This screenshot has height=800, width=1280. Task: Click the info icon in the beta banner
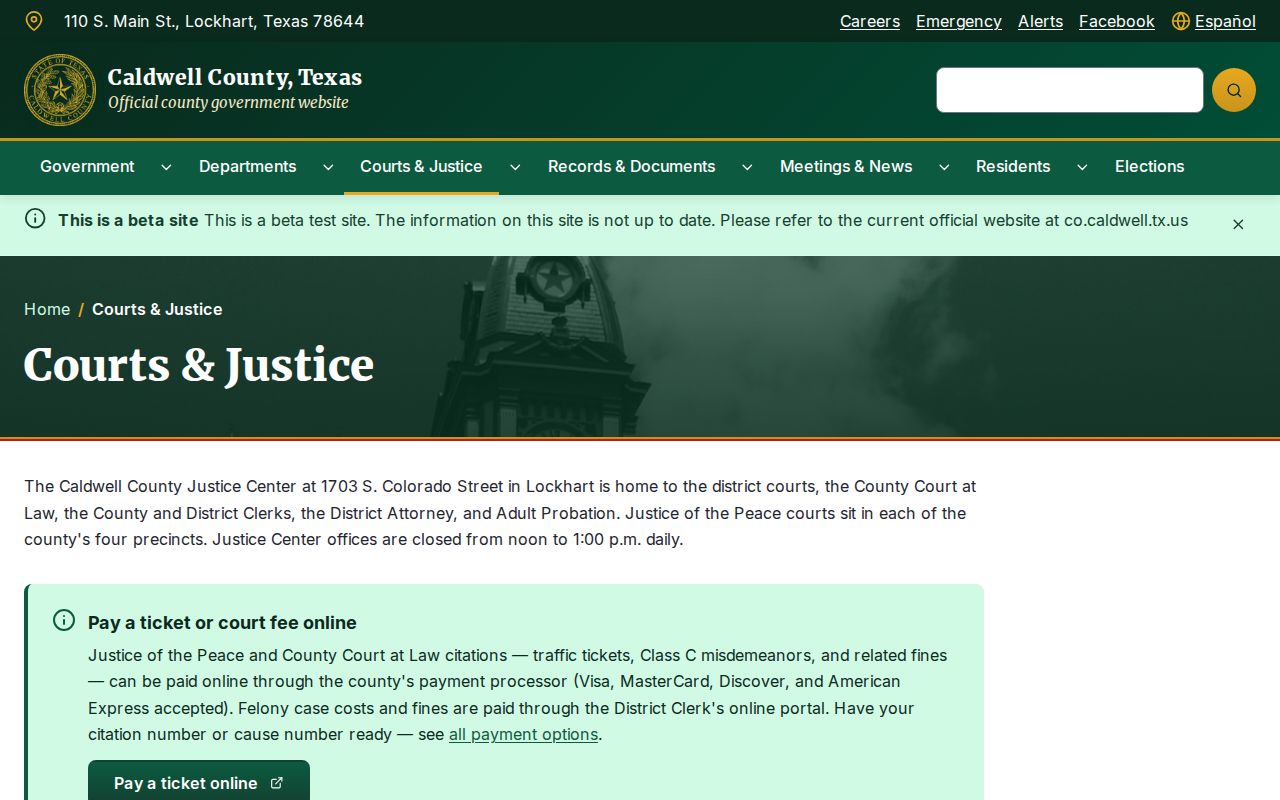click(35, 219)
